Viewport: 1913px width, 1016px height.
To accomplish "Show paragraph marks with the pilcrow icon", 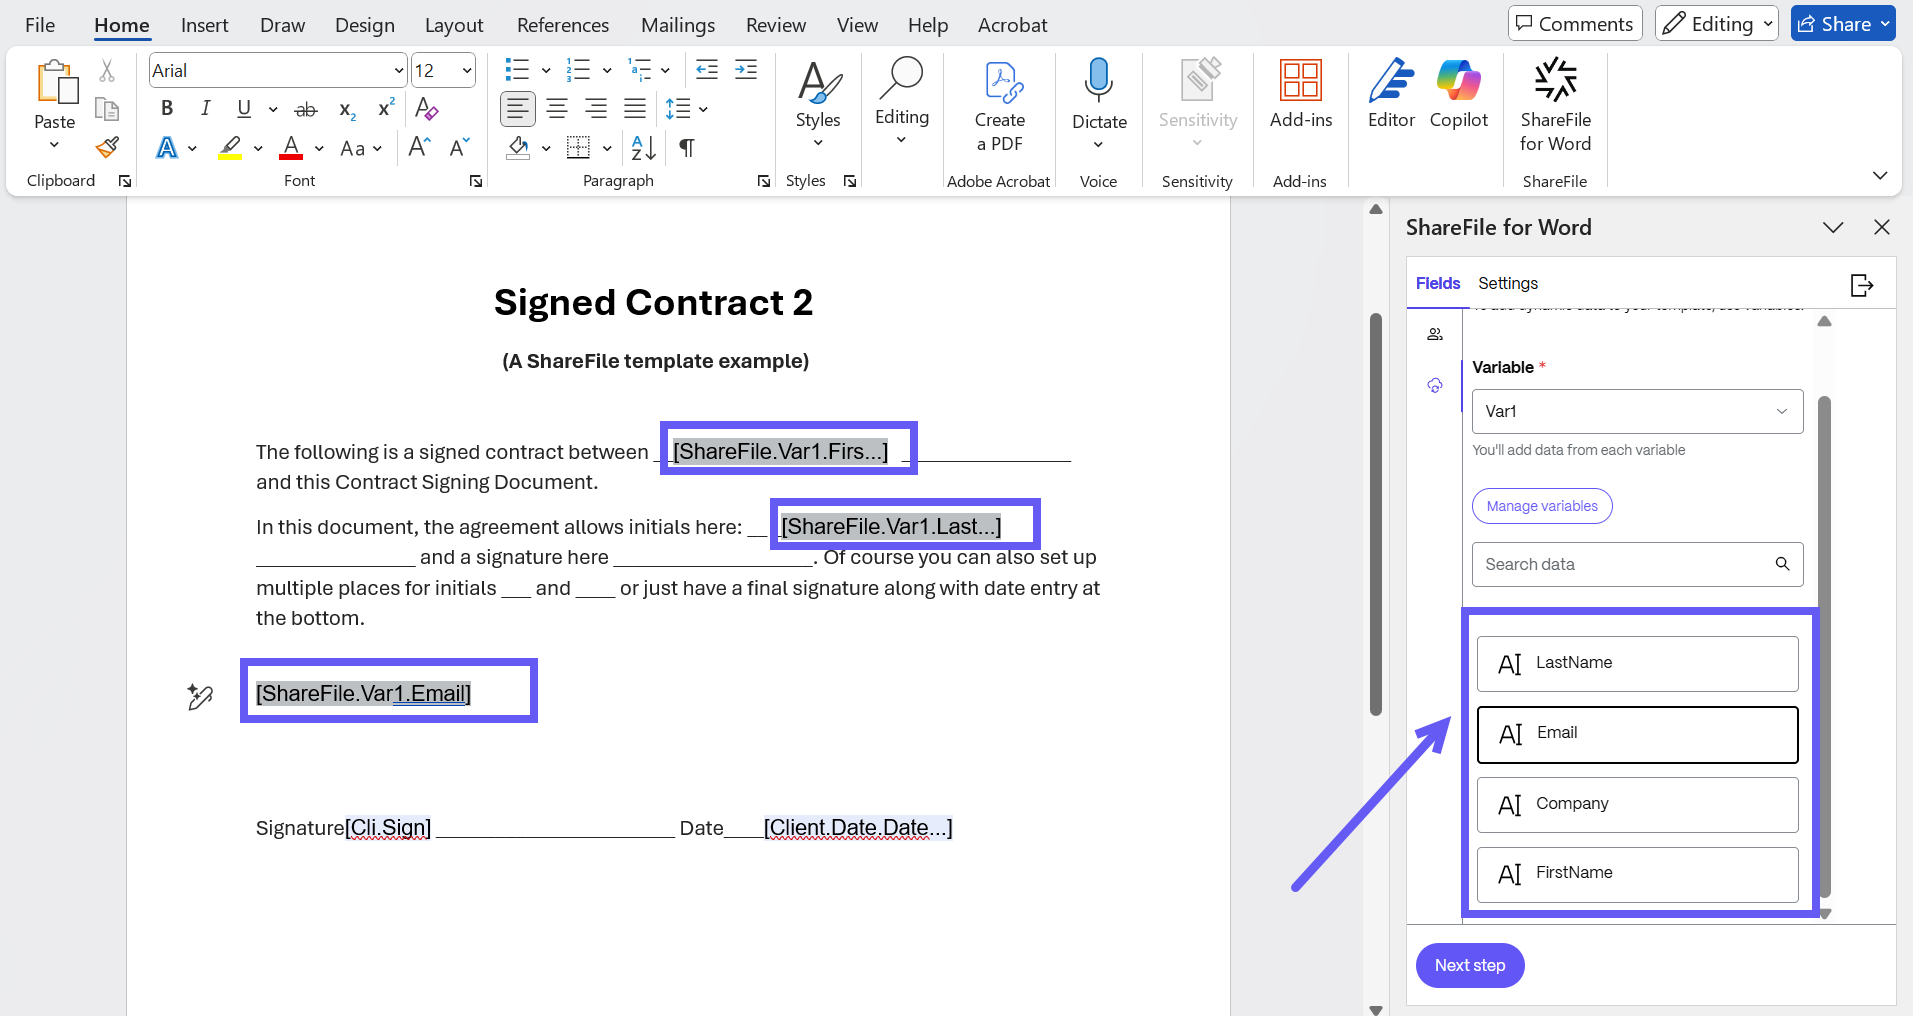I will (687, 148).
